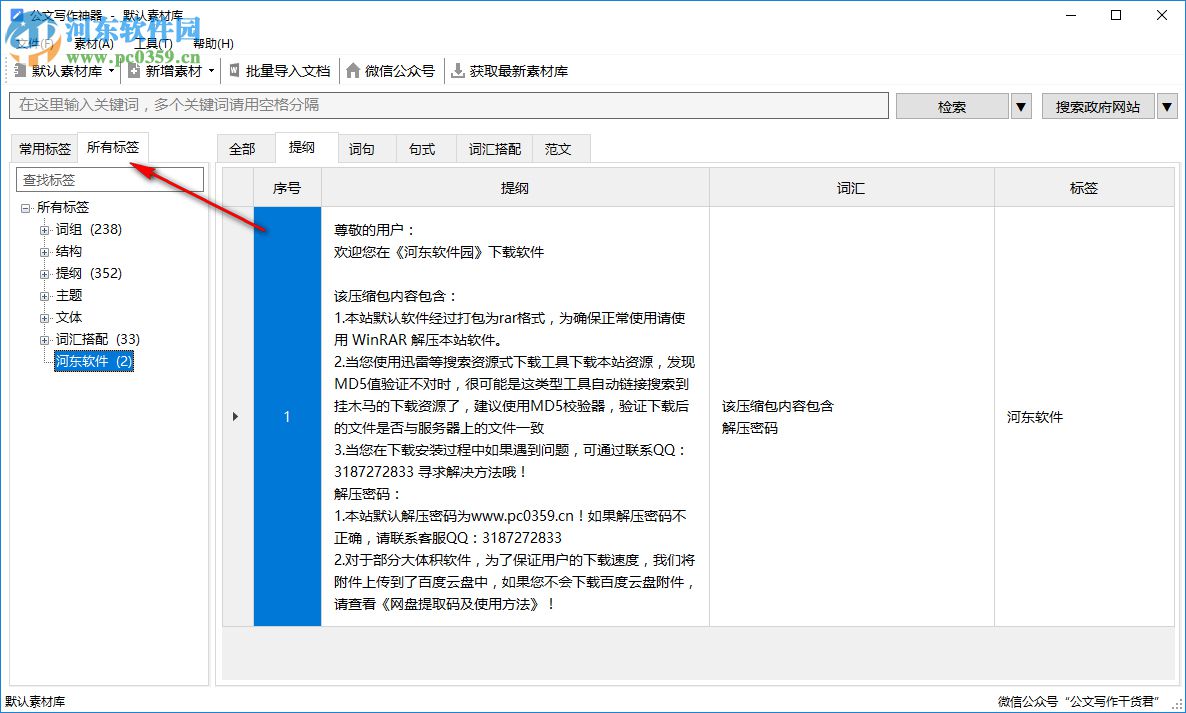Select the 河东软件 (2) tree item
The height and width of the screenshot is (713, 1186).
[x=94, y=361]
